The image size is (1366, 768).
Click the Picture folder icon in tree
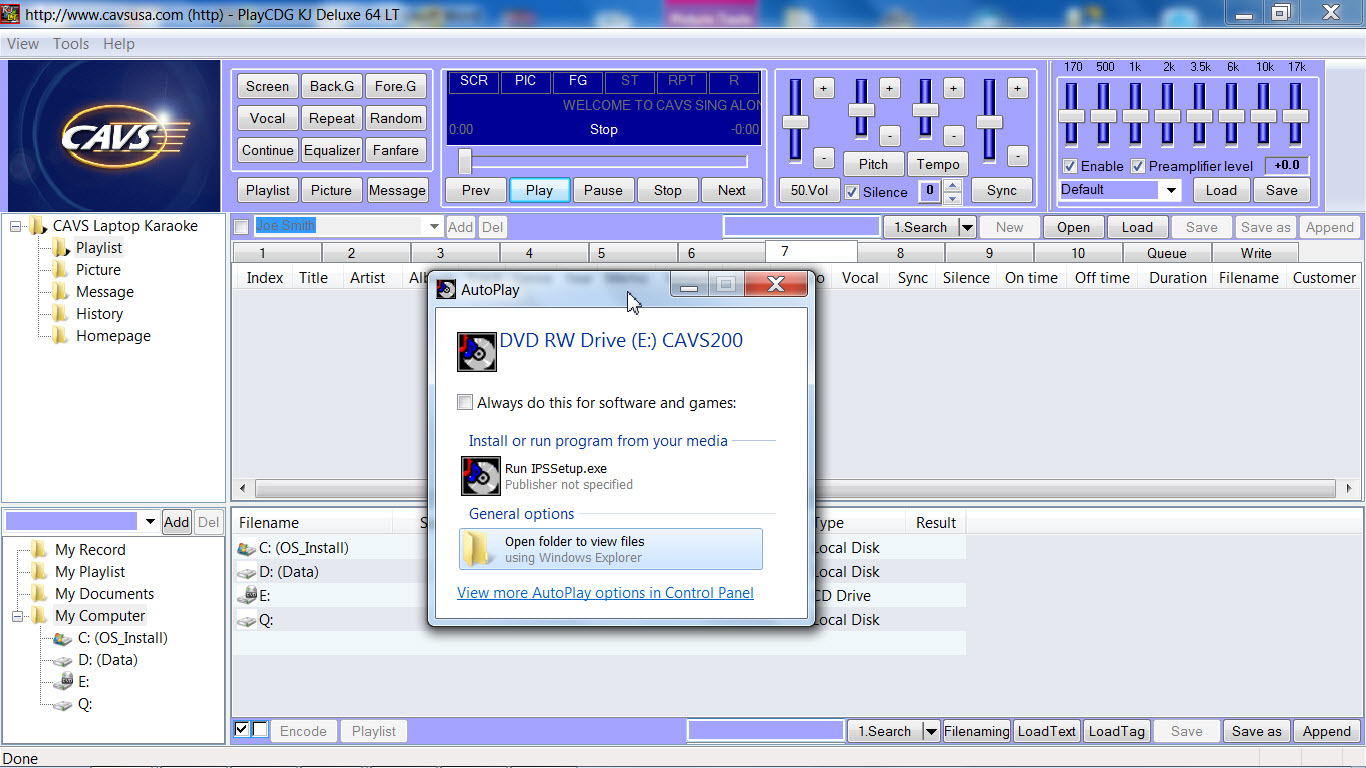pyautogui.click(x=62, y=270)
